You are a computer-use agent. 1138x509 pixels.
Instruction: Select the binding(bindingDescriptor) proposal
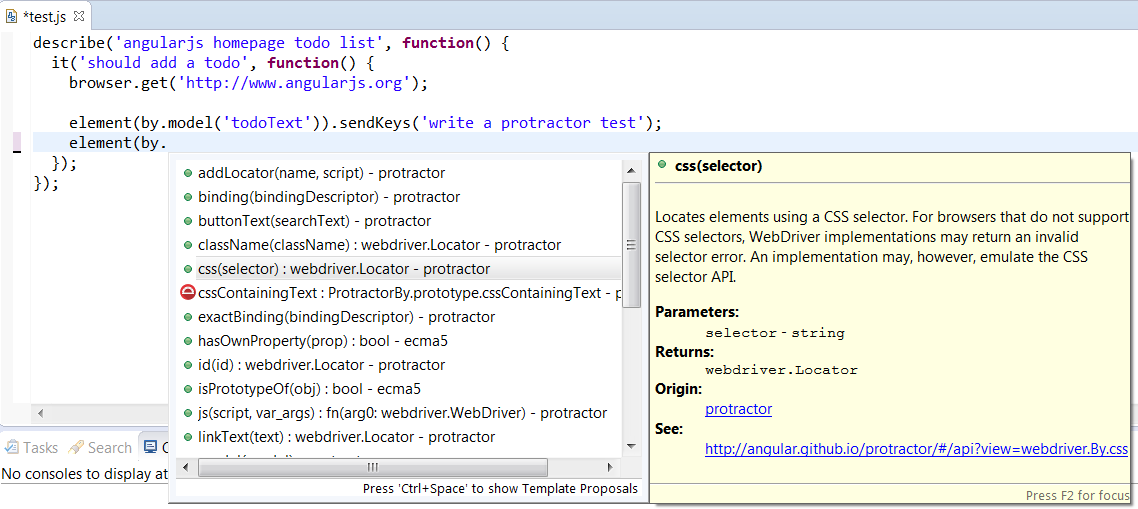(x=329, y=197)
